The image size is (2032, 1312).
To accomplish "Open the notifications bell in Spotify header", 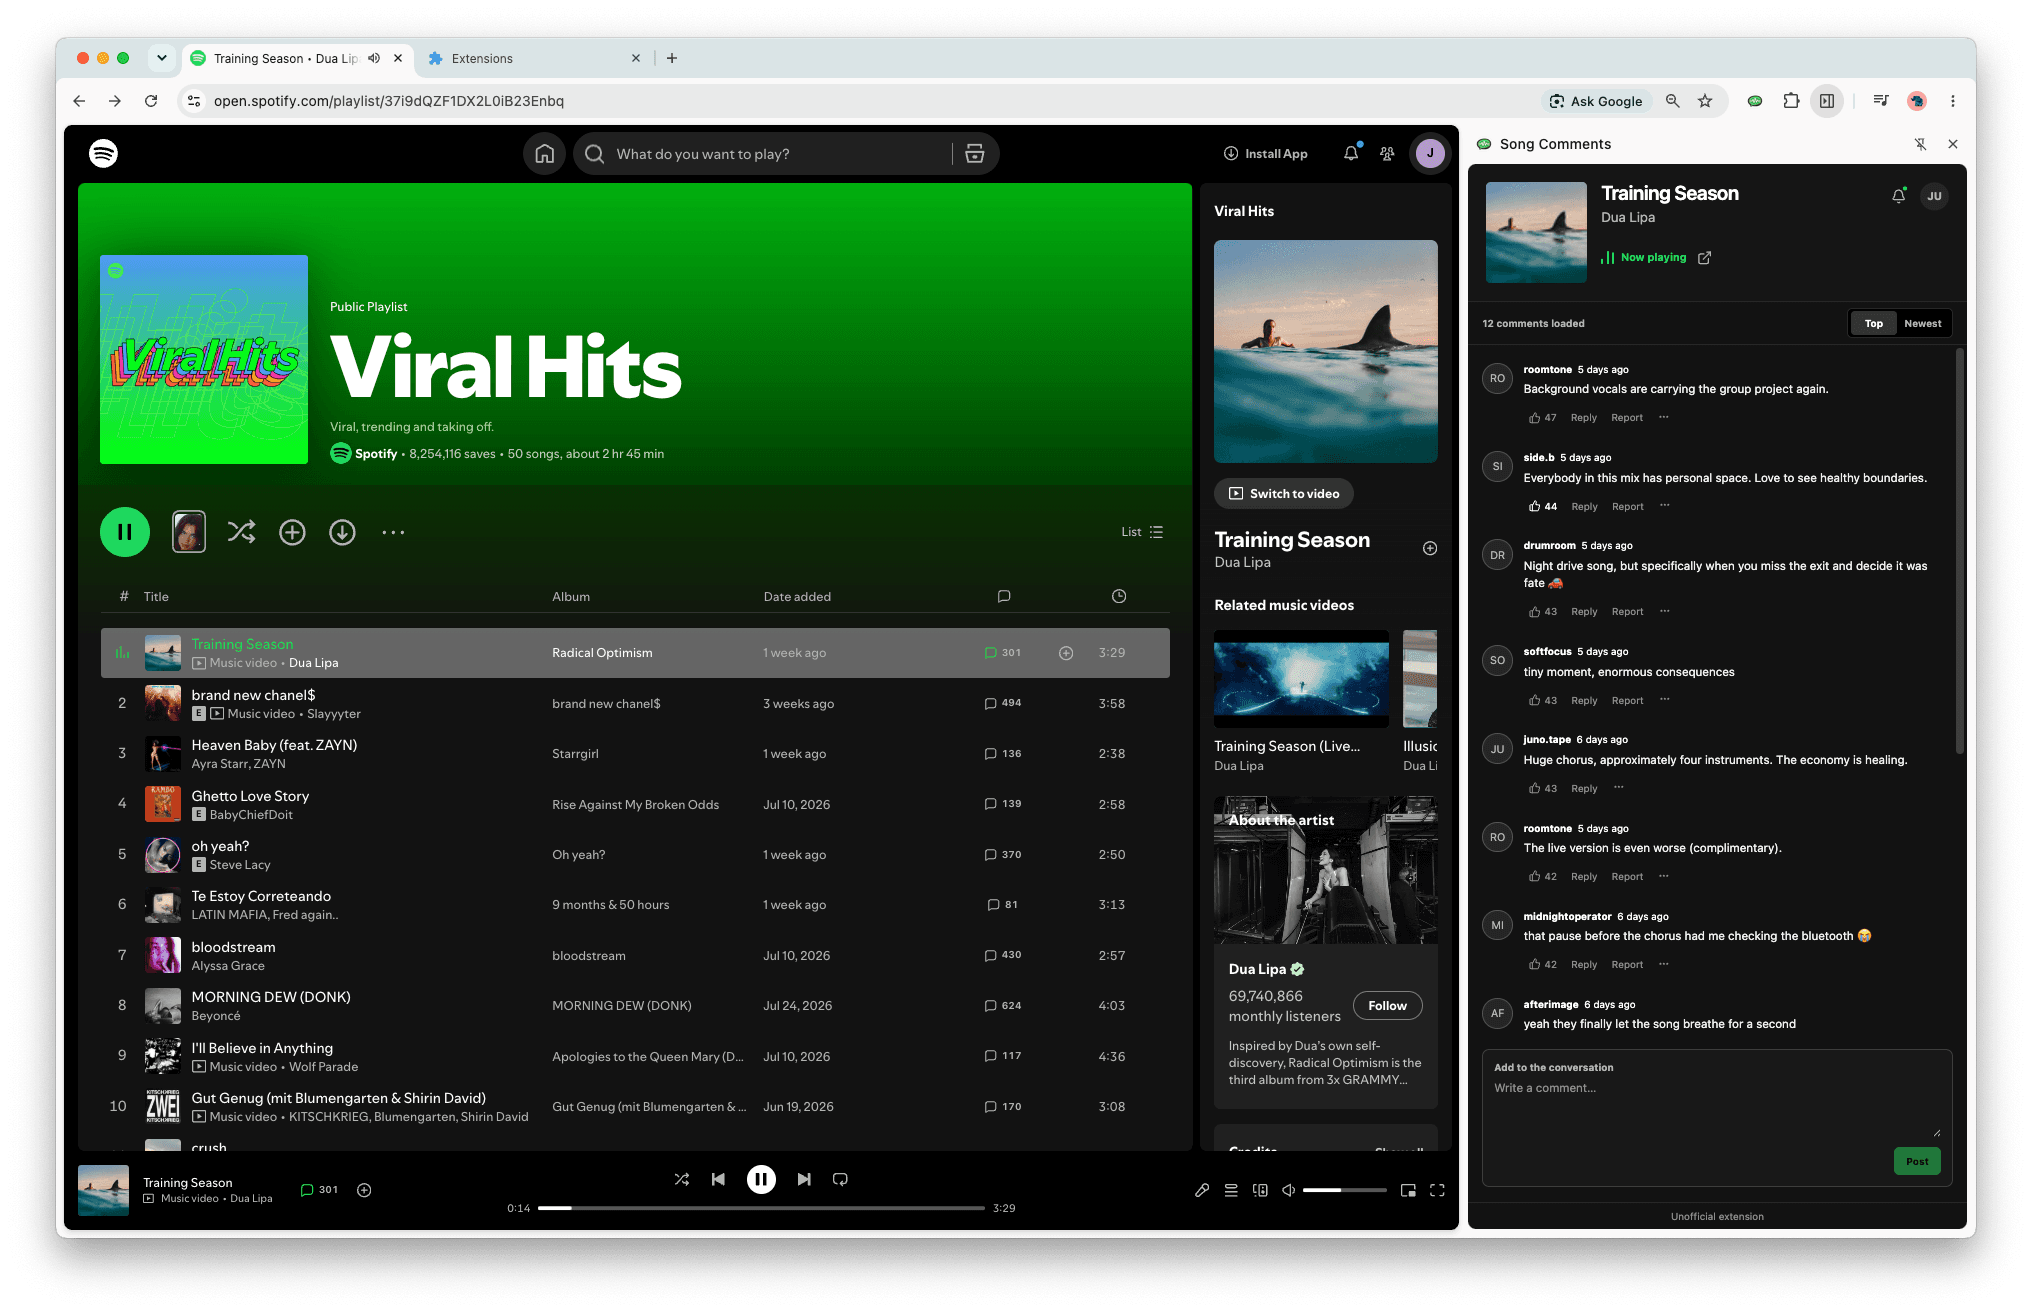I will pos(1351,153).
